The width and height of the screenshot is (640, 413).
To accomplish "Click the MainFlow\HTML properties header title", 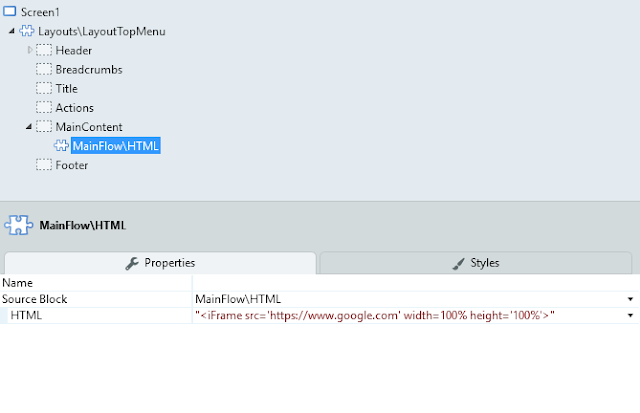I will pos(82,225).
